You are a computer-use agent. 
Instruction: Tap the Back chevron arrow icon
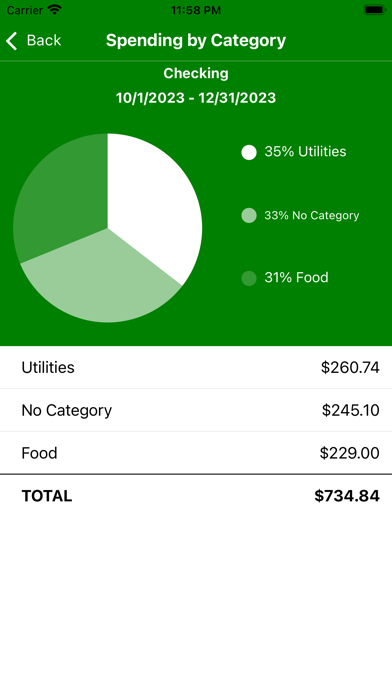12,41
